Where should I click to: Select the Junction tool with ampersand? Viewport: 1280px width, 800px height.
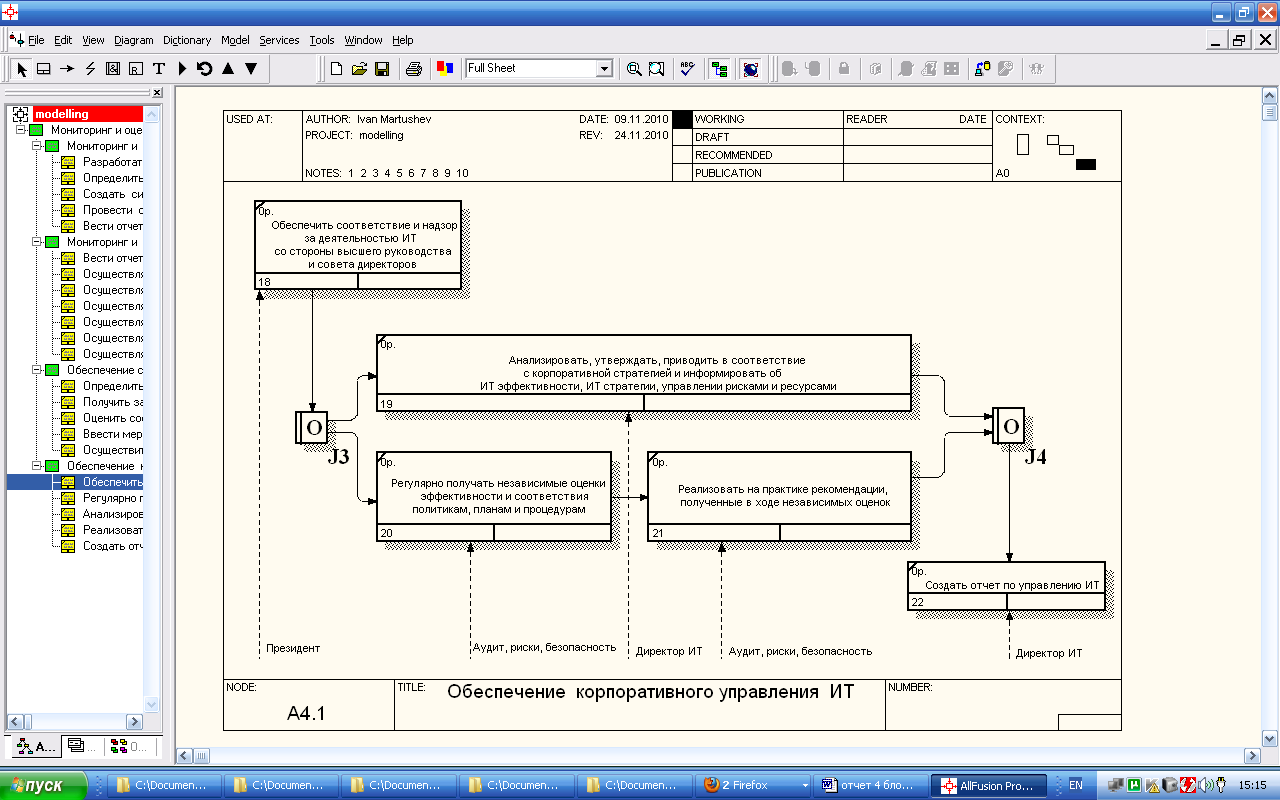point(113,69)
